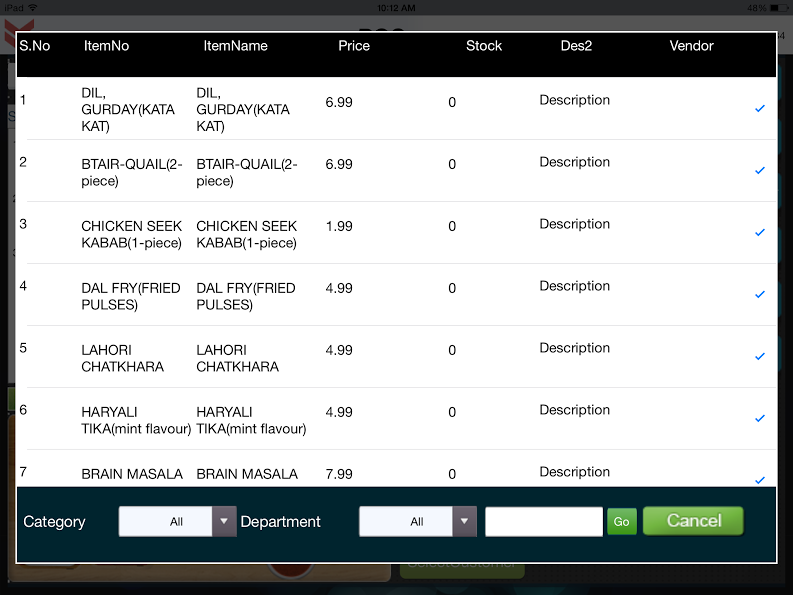
Task: Focus the search text field beside Go
Action: tap(543, 521)
